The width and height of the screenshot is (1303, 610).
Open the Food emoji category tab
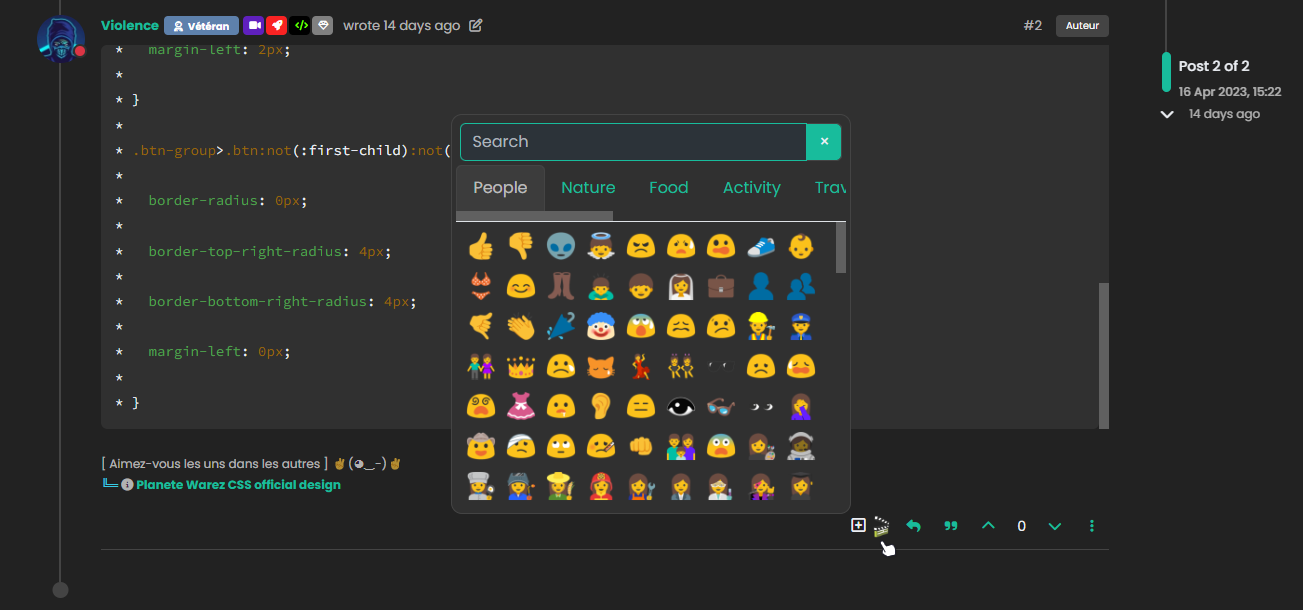668,187
